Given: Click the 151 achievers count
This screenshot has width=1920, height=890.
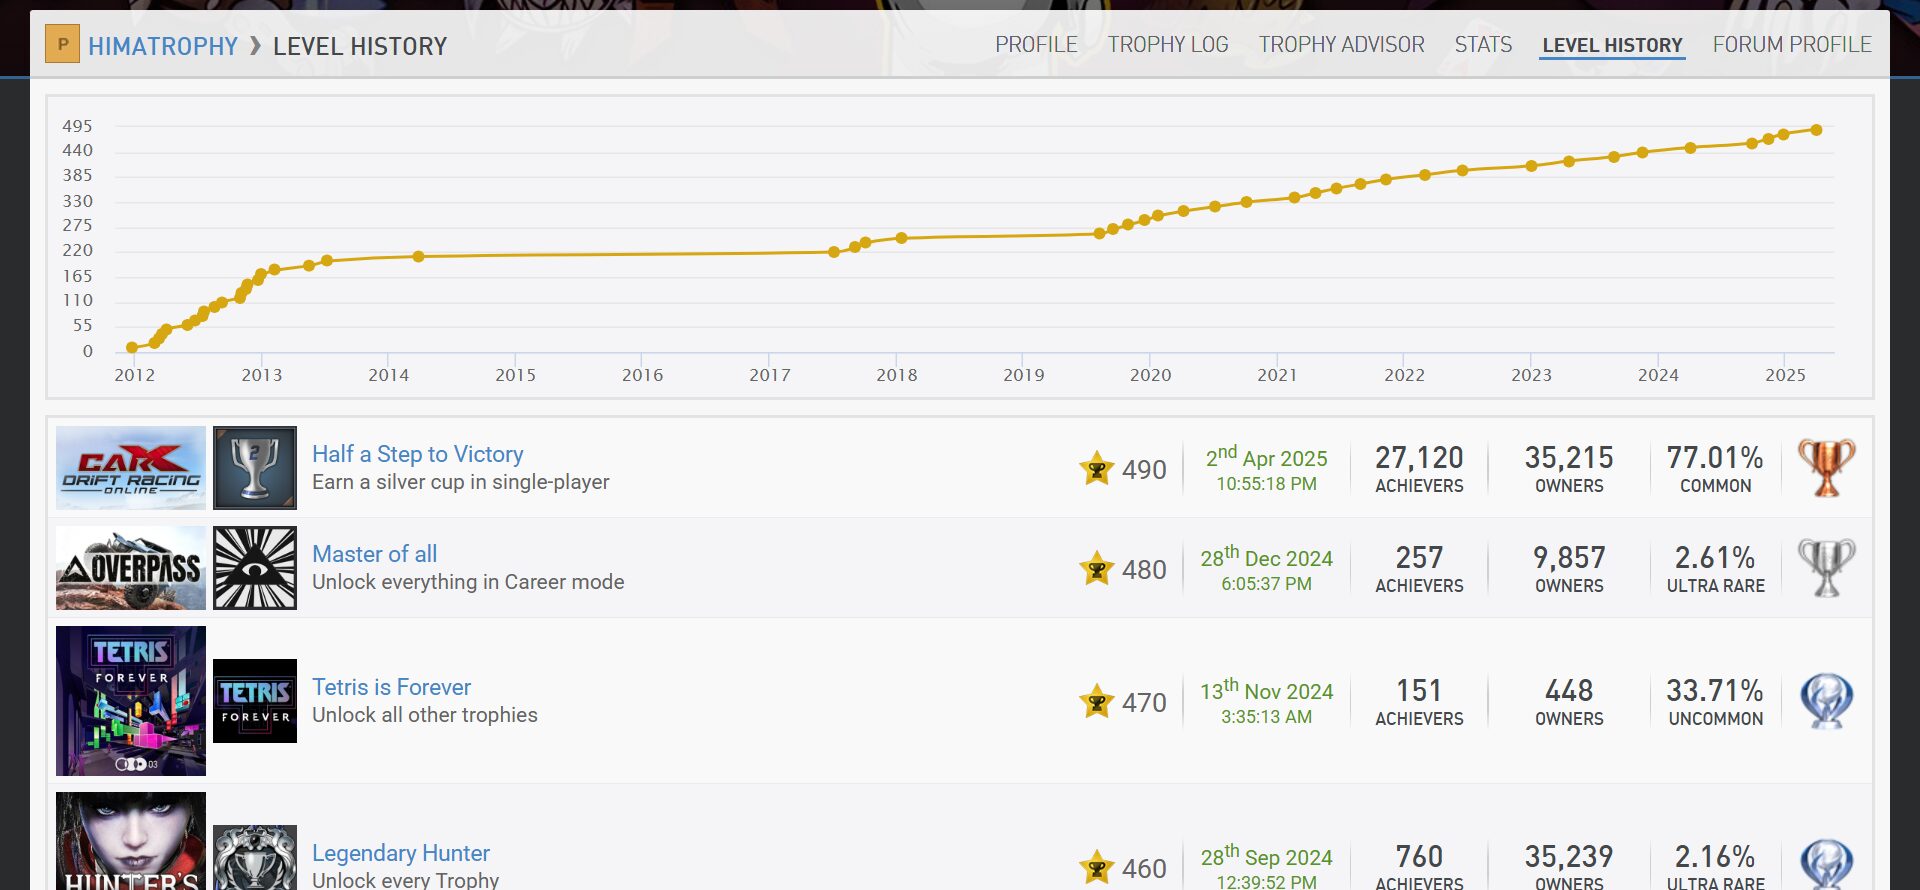Looking at the screenshot, I should [x=1419, y=691].
